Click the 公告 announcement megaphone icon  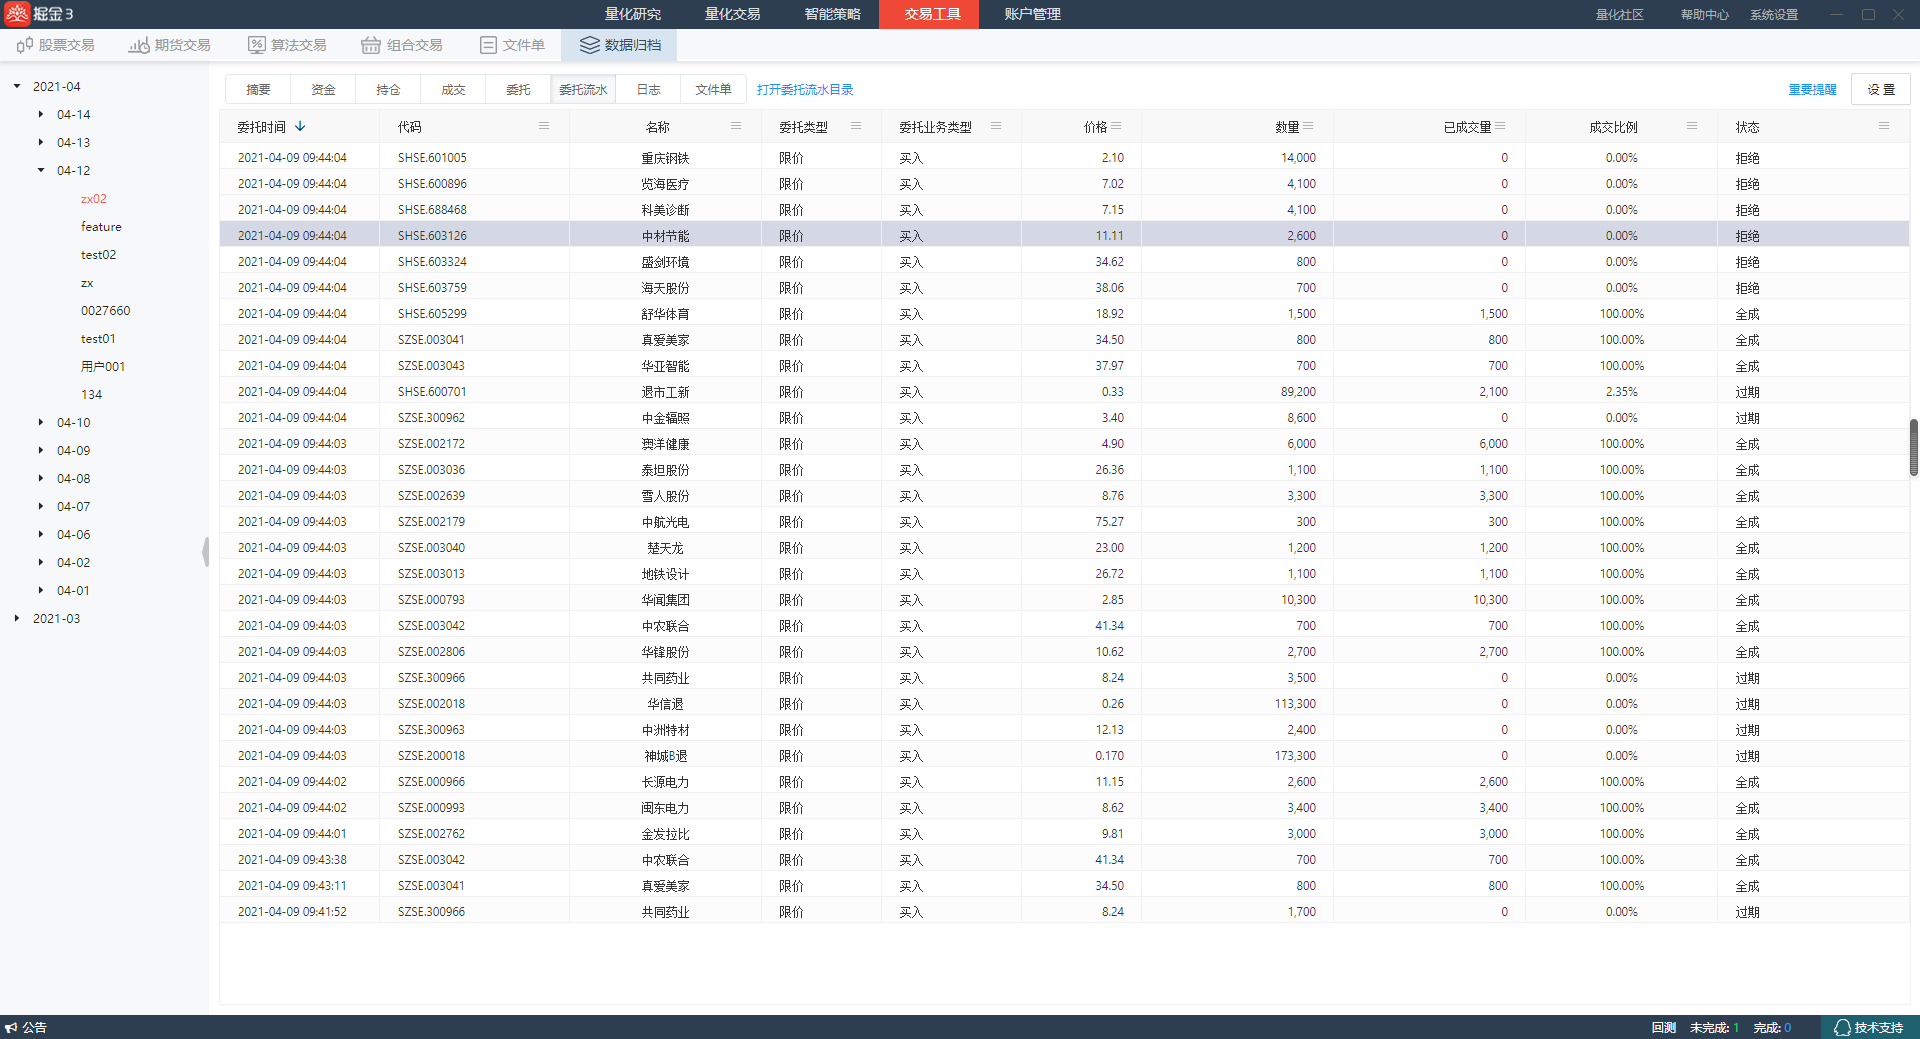(x=11, y=1028)
